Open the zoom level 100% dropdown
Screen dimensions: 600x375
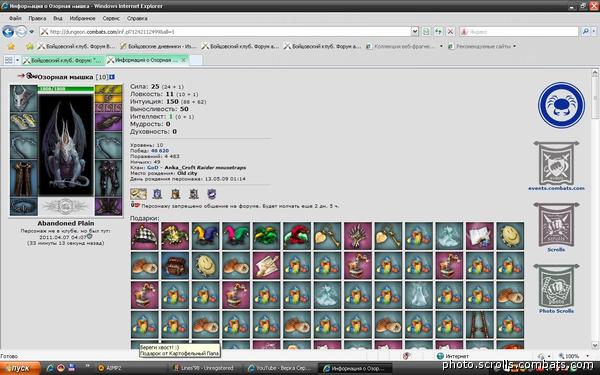tap(572, 356)
